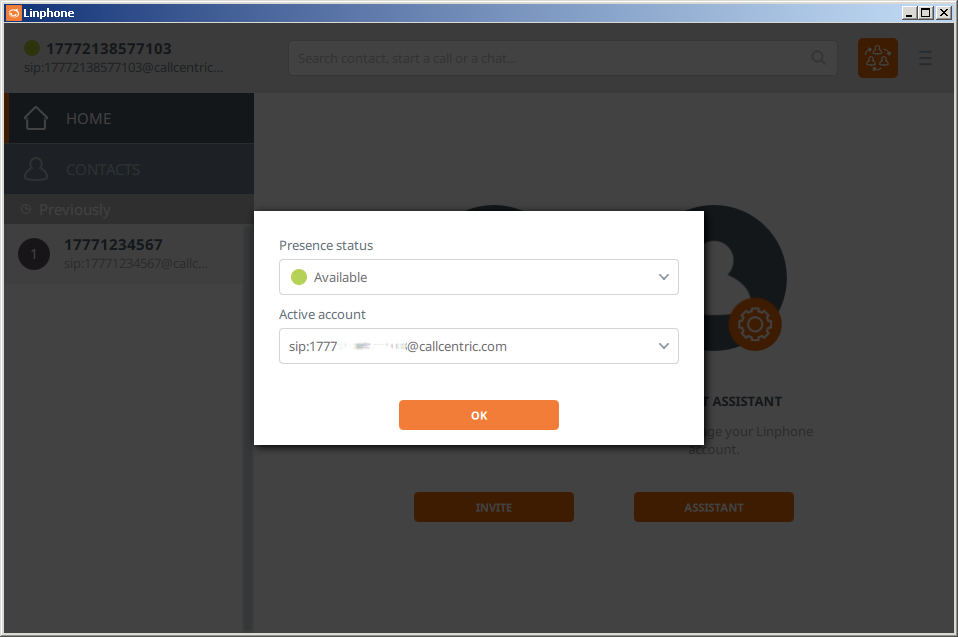
Task: Confirm settings with the OK button
Action: [x=478, y=415]
